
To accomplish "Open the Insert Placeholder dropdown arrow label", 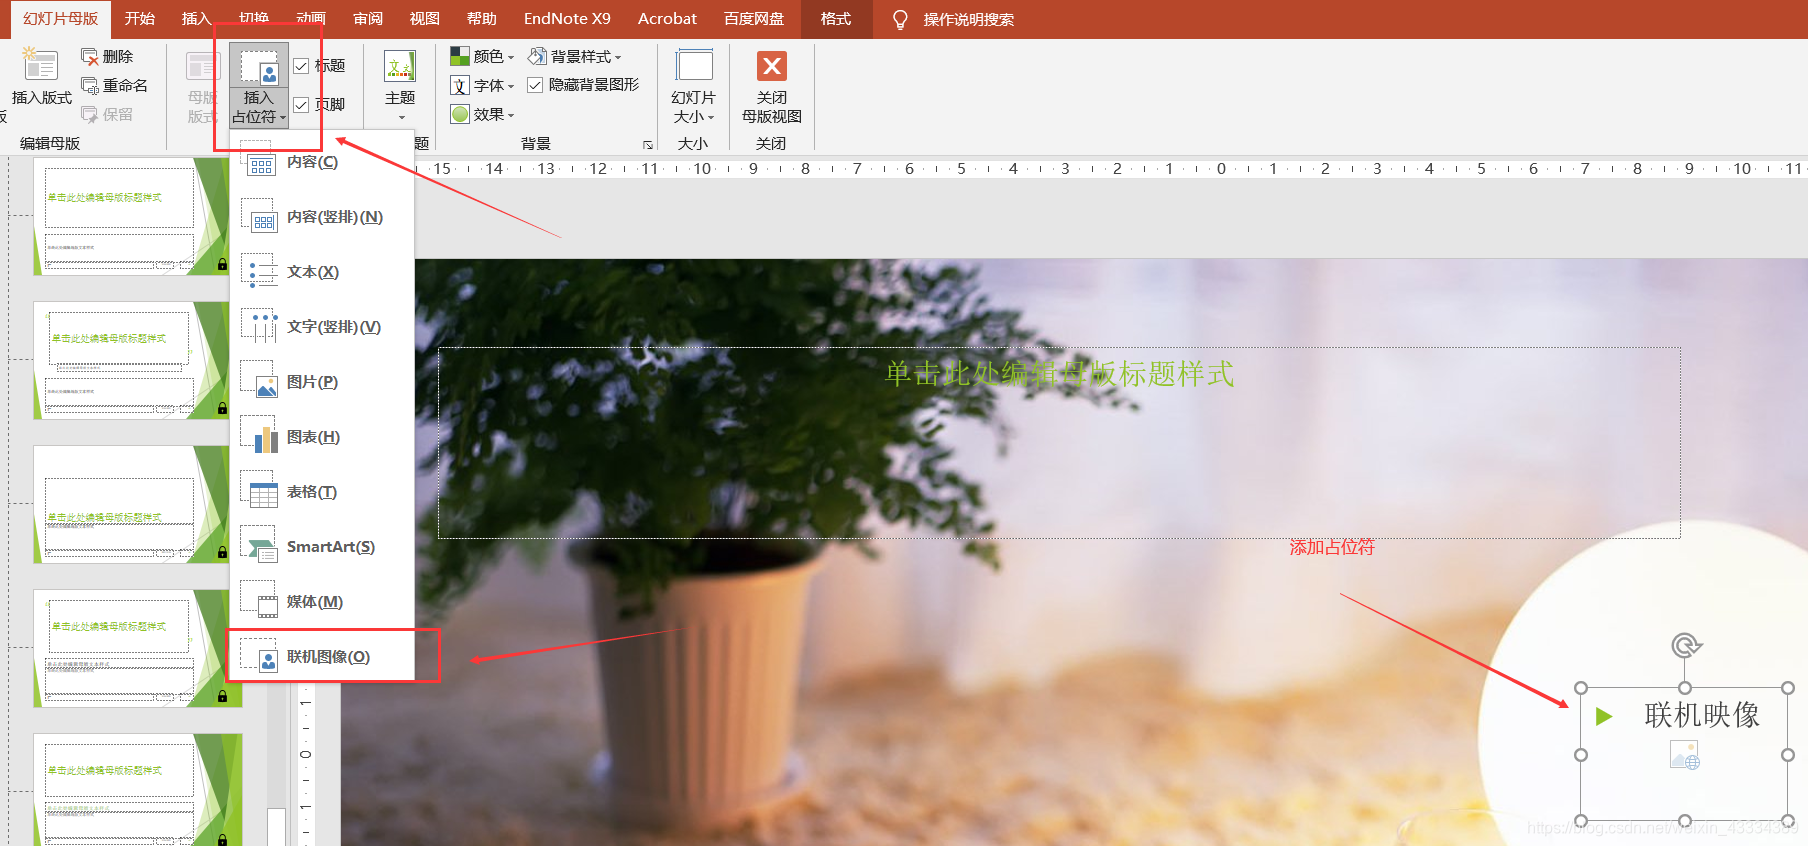I will (x=259, y=107).
